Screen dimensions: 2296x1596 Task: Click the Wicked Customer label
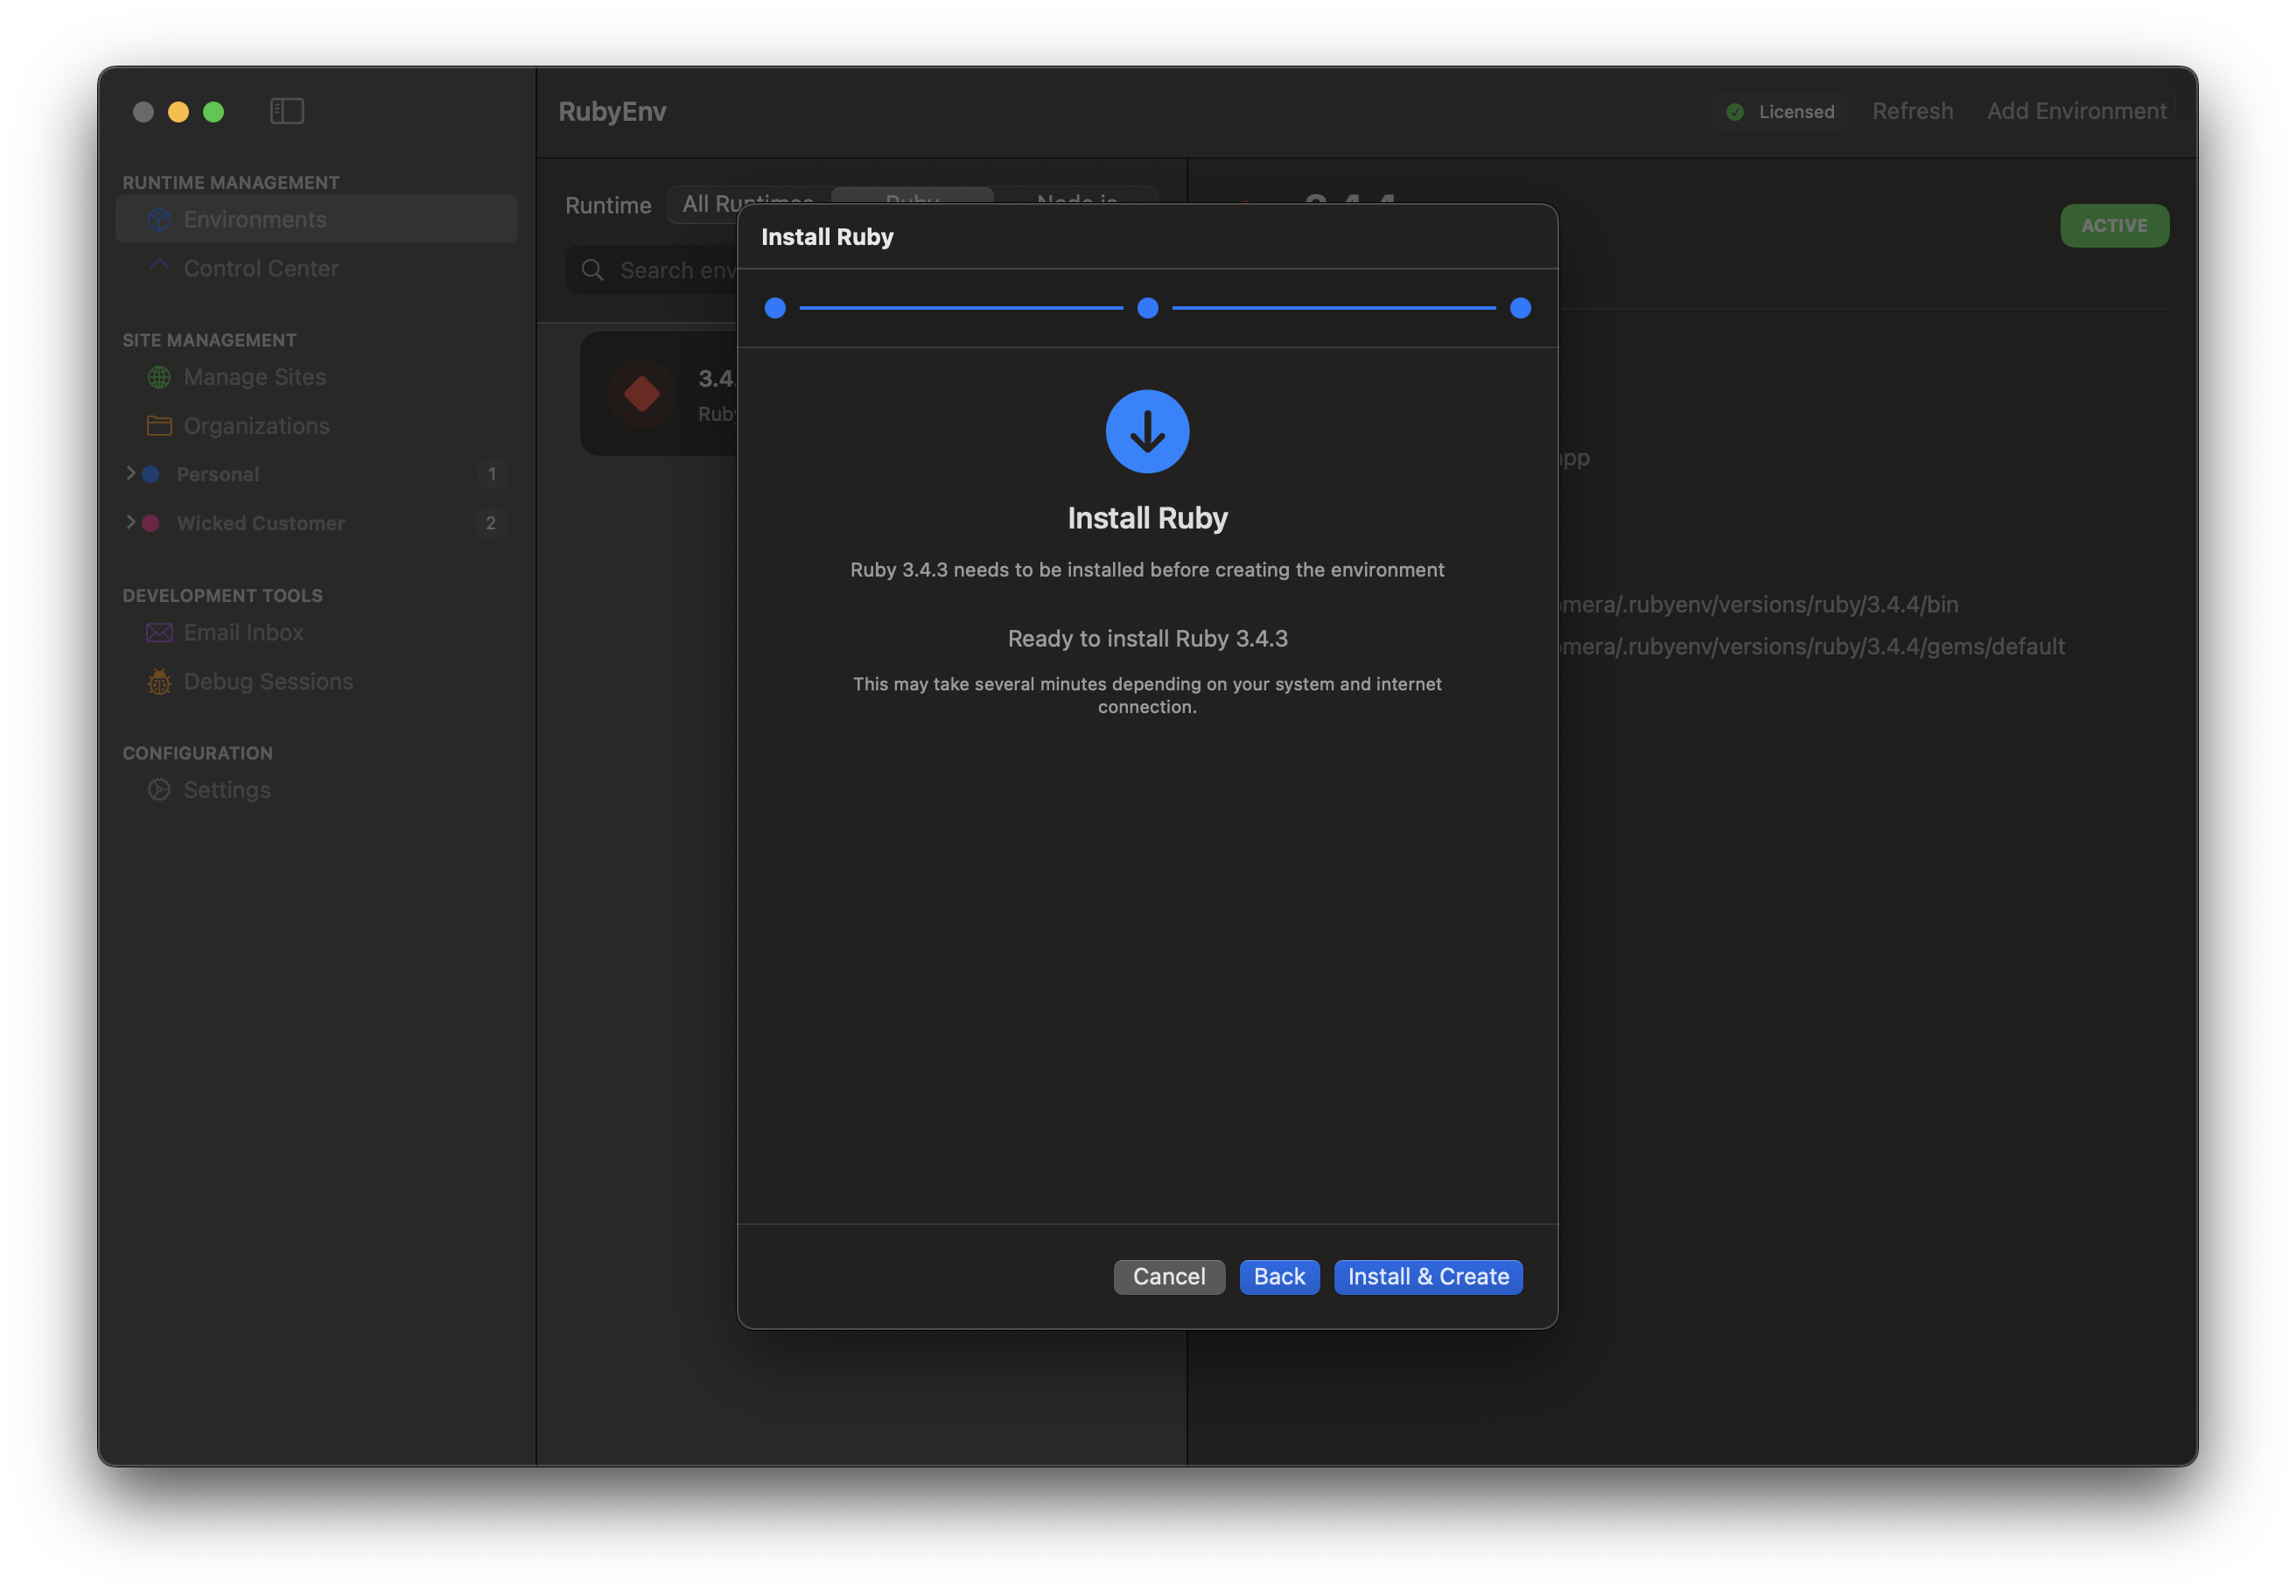[x=261, y=523]
